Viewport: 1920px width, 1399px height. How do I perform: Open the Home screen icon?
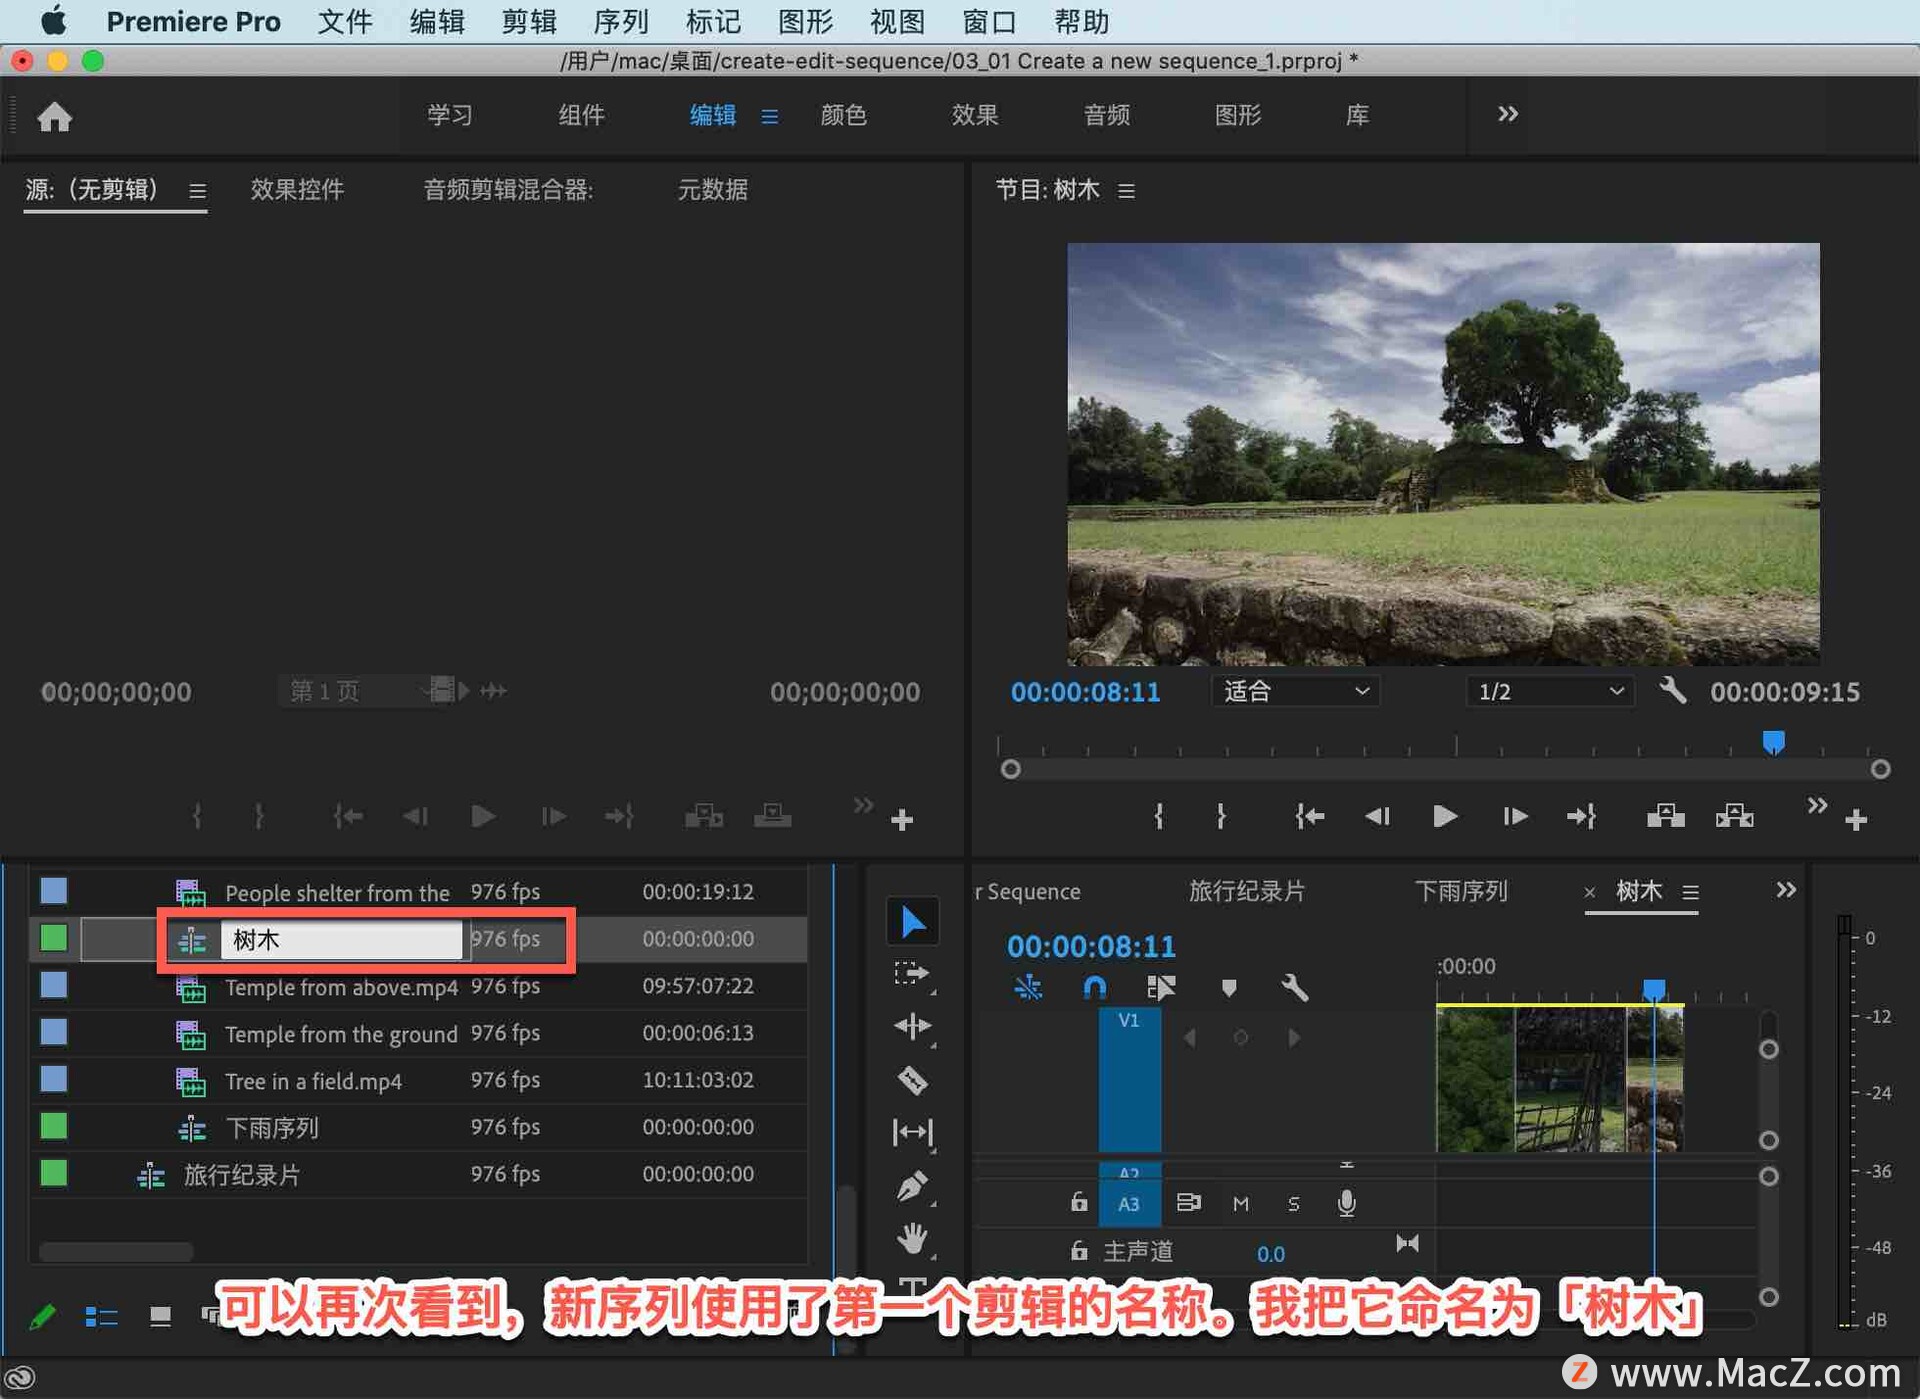(x=54, y=117)
